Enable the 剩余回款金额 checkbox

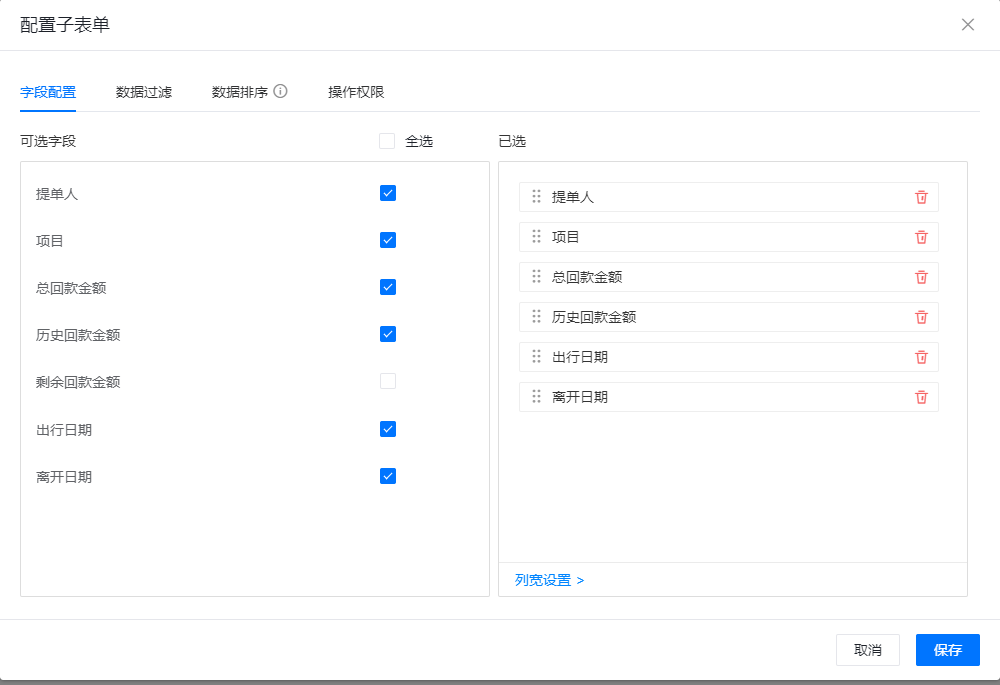click(388, 381)
